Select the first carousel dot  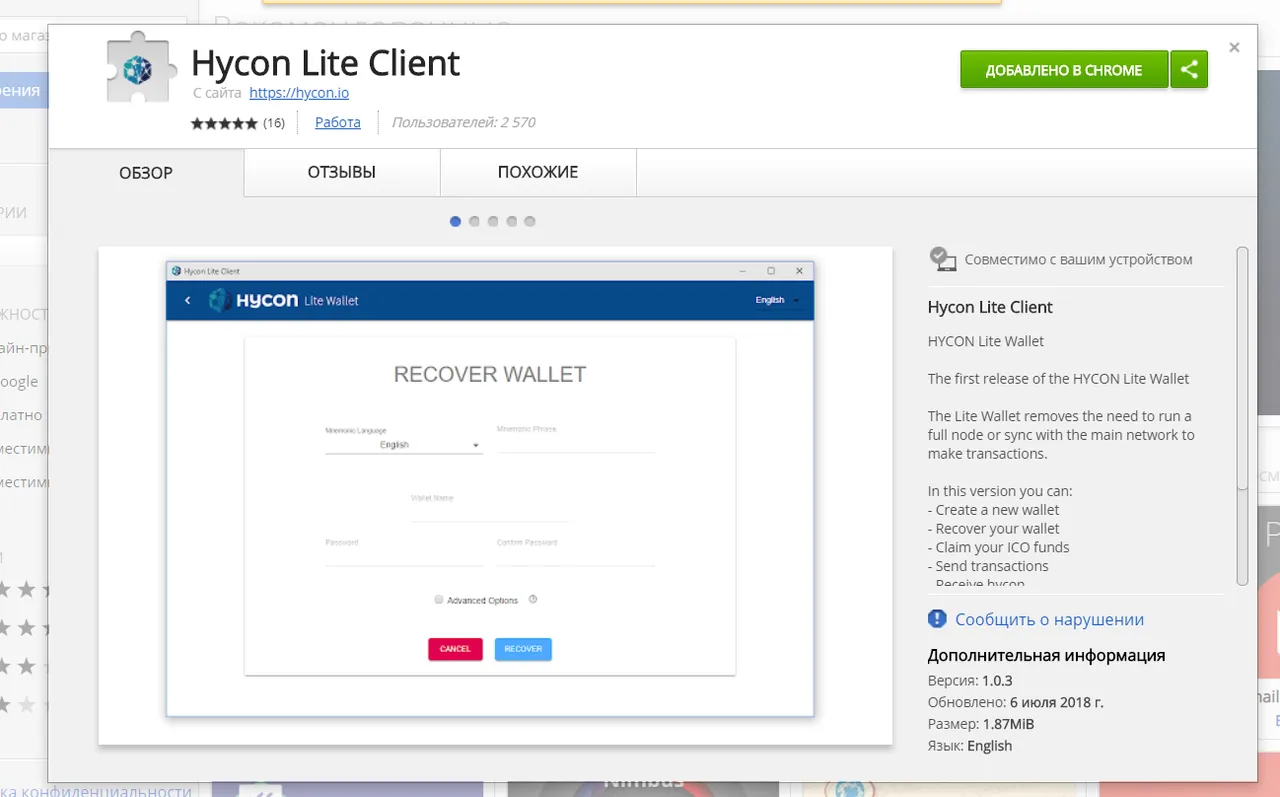pyautogui.click(x=455, y=221)
